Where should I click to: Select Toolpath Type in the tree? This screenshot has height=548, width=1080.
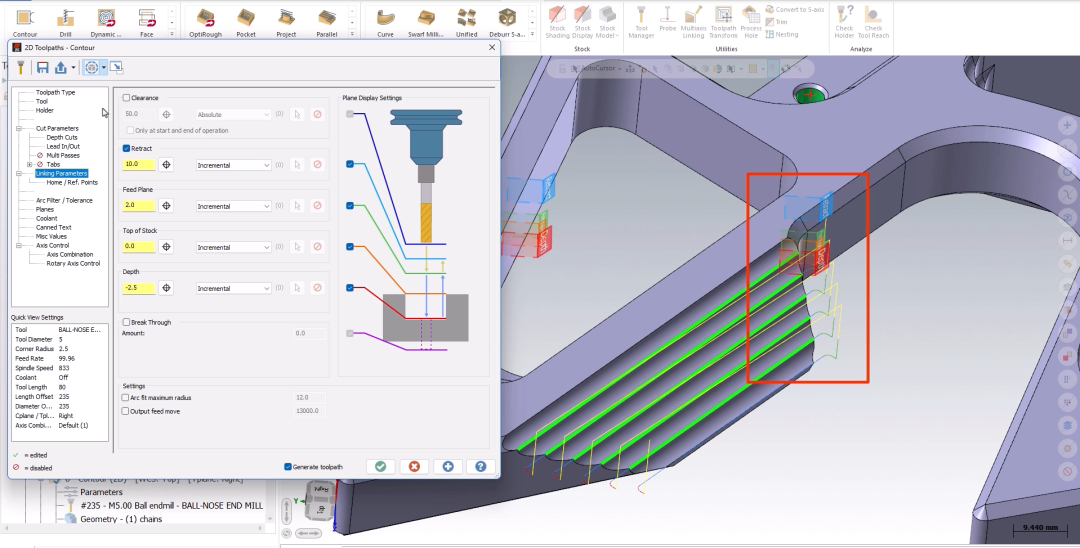point(56,92)
